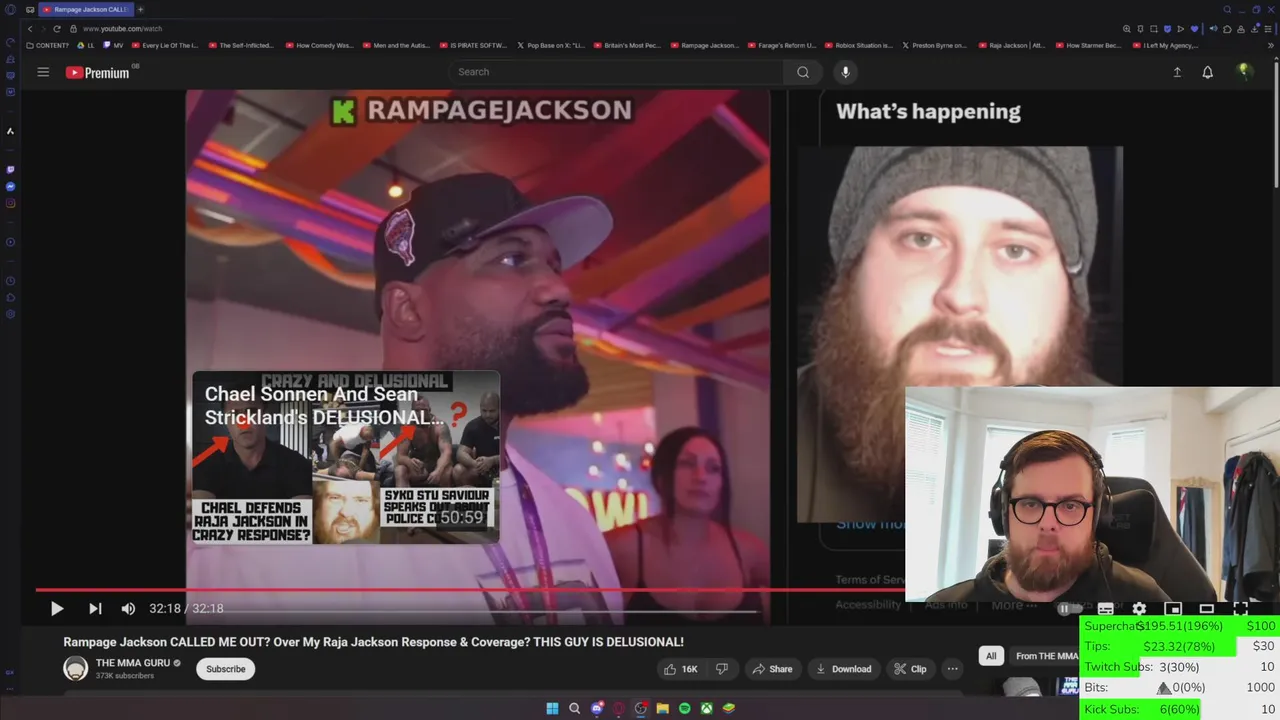The height and width of the screenshot is (720, 1280).
Task: Reload the page with the refresh icon
Action: (x=56, y=29)
